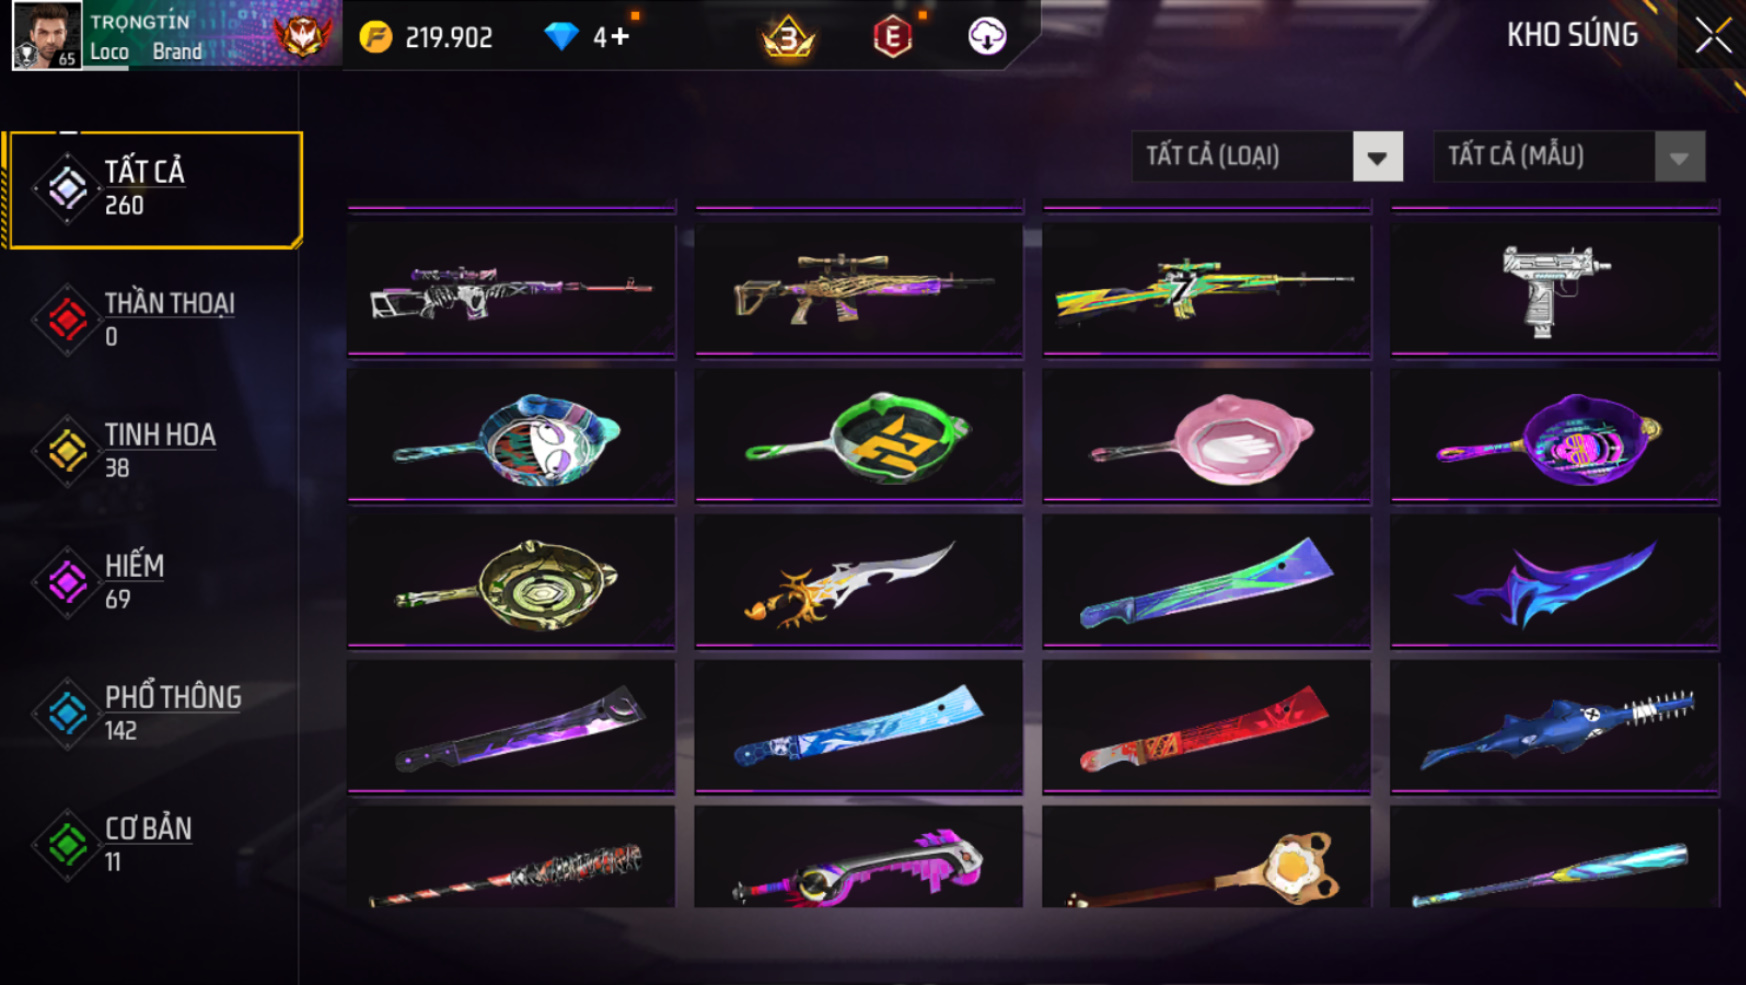Viewport: 1746px width, 985px height.
Task: Tap the cloud download icon
Action: tap(987, 37)
